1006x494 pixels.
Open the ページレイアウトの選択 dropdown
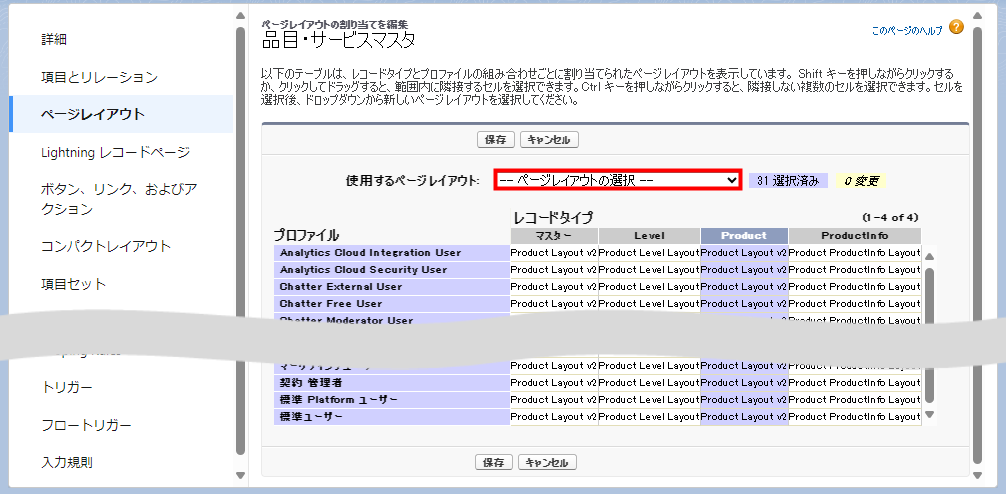(617, 180)
